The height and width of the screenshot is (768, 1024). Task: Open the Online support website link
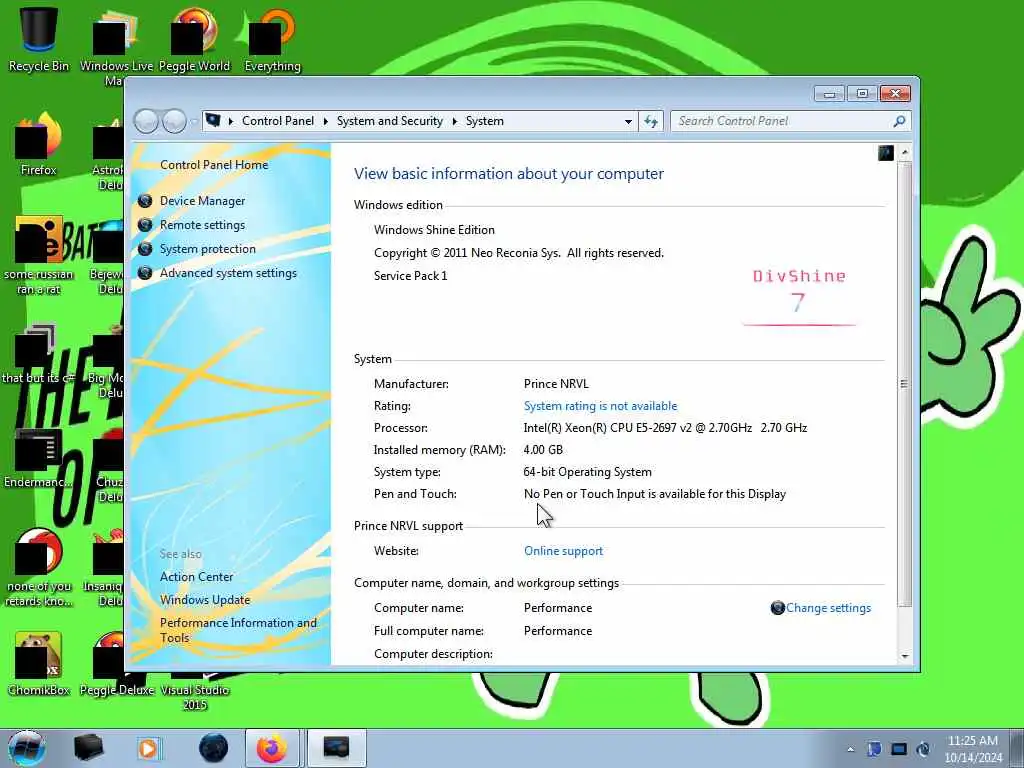563,551
